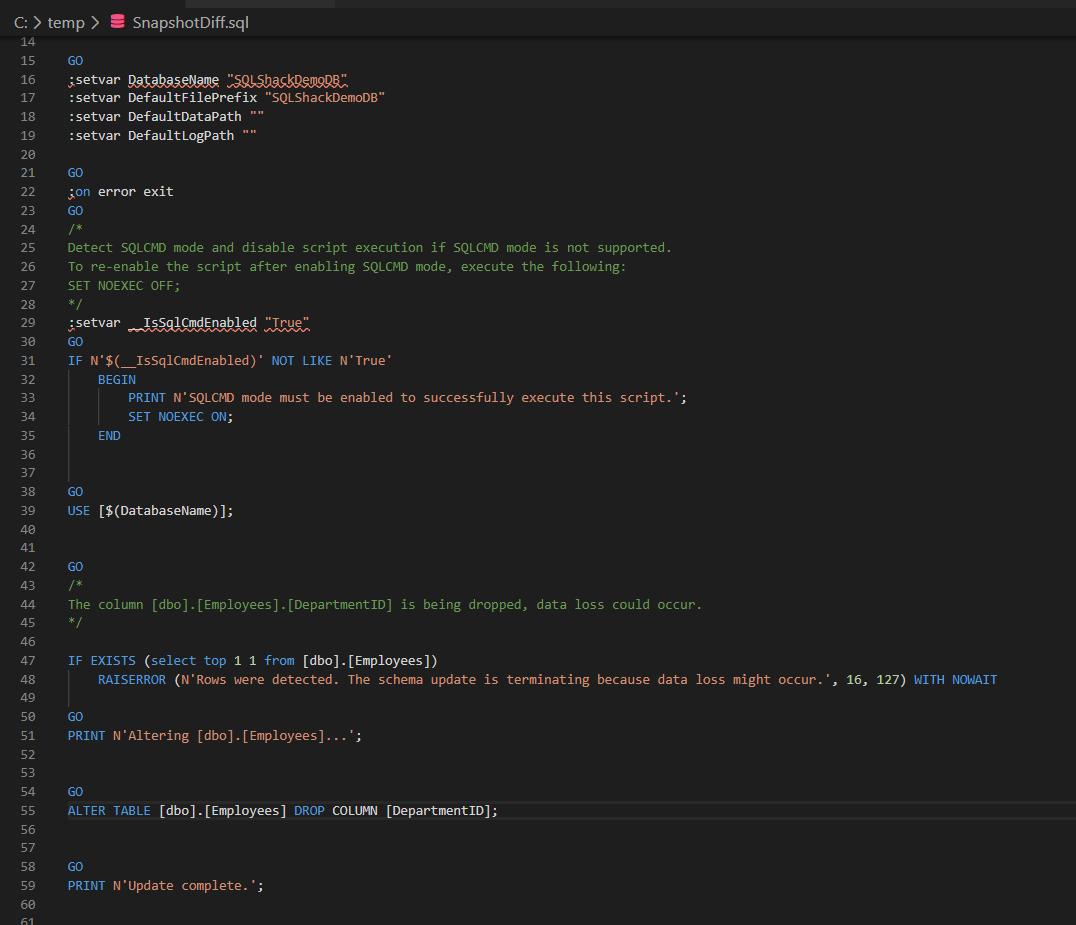
Task: Click the chevron between C: and temp
Action: pyautogui.click(x=37, y=22)
